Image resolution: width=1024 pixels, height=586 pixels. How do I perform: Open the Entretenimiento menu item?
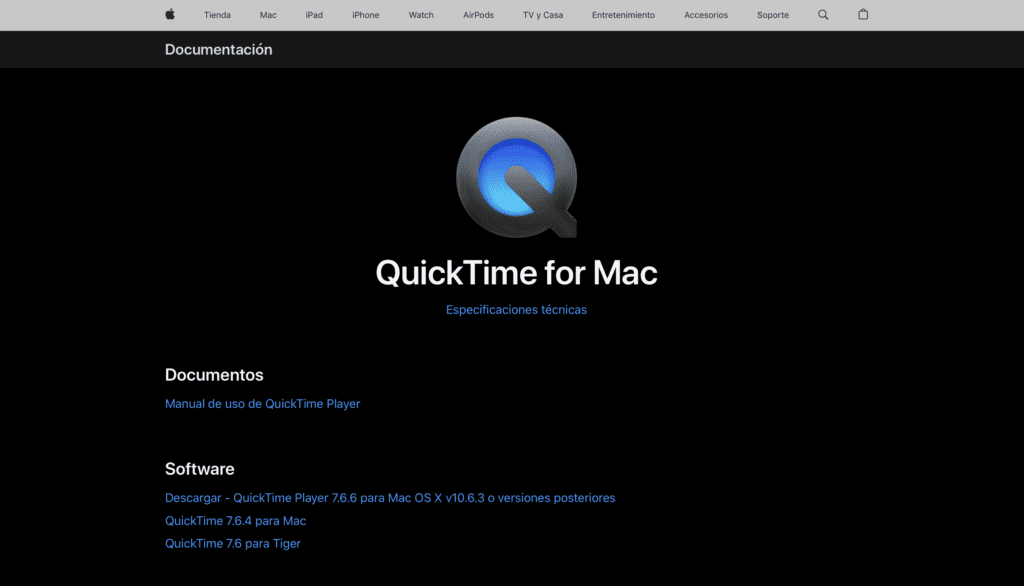(x=624, y=15)
